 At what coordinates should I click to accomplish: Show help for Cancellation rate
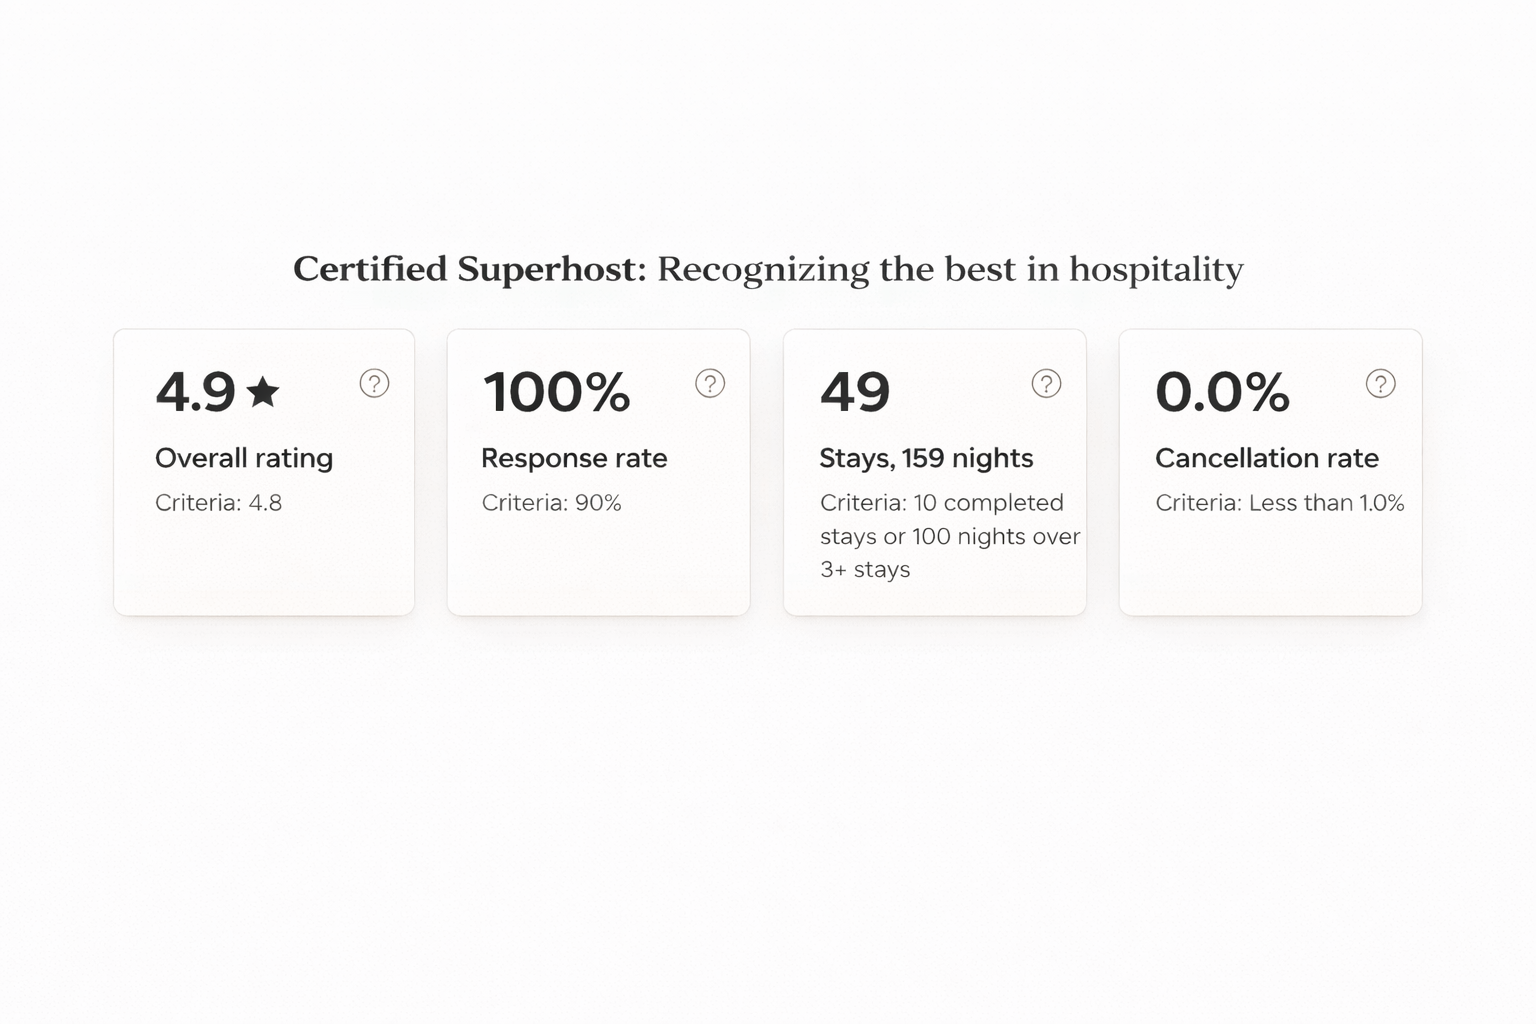pyautogui.click(x=1380, y=383)
